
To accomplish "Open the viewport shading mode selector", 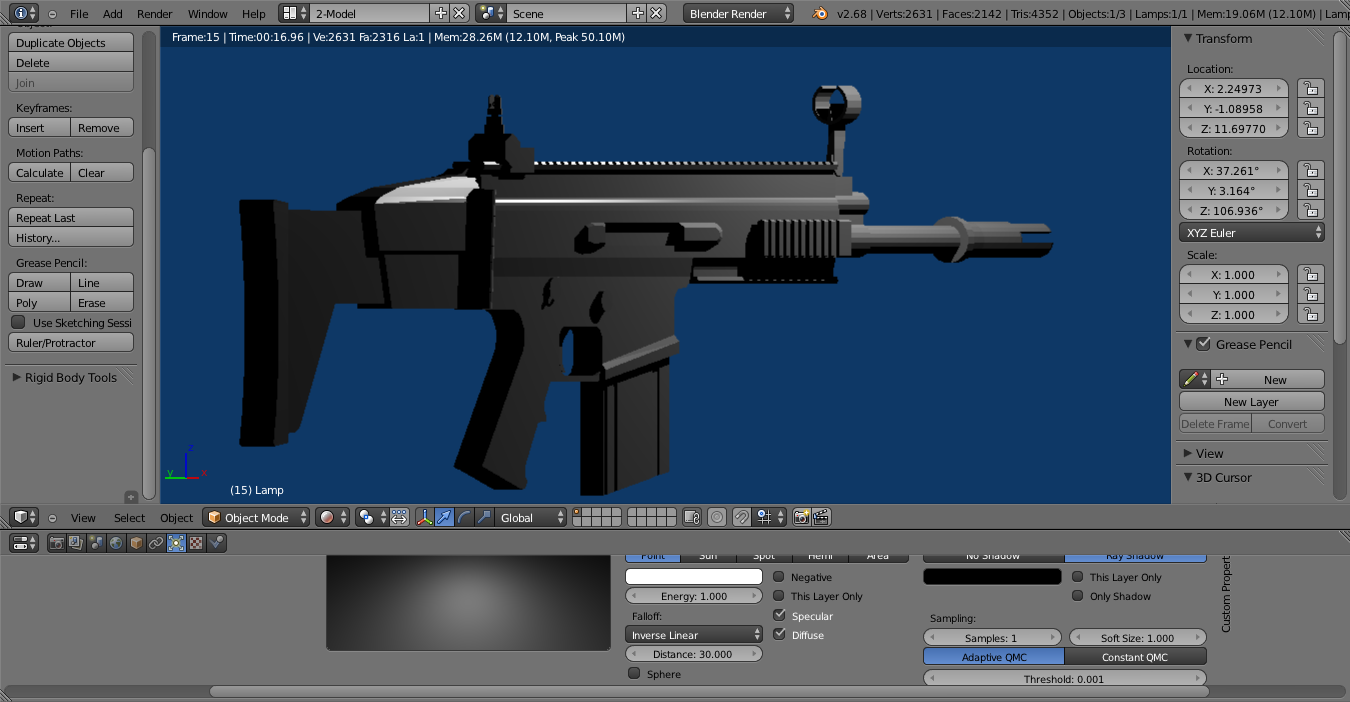I will point(332,517).
